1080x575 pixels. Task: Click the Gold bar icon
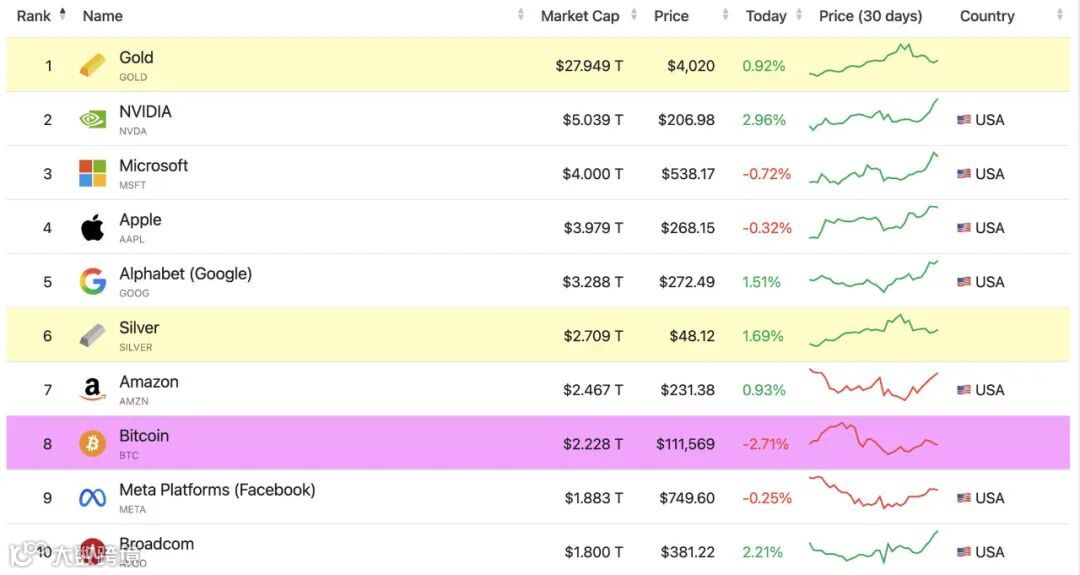tap(93, 66)
